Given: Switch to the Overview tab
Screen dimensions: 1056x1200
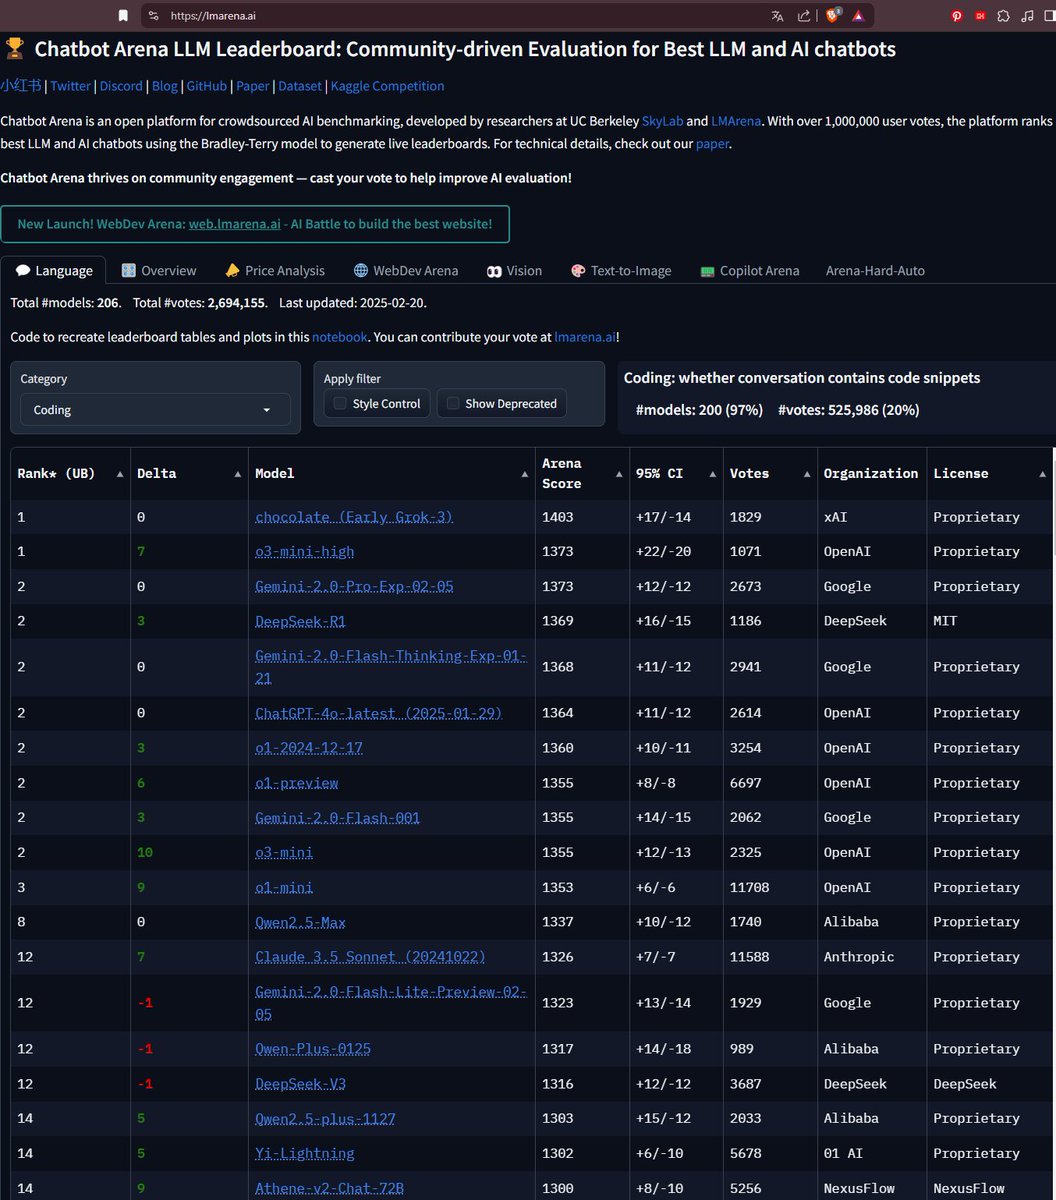Looking at the screenshot, I should 158,271.
